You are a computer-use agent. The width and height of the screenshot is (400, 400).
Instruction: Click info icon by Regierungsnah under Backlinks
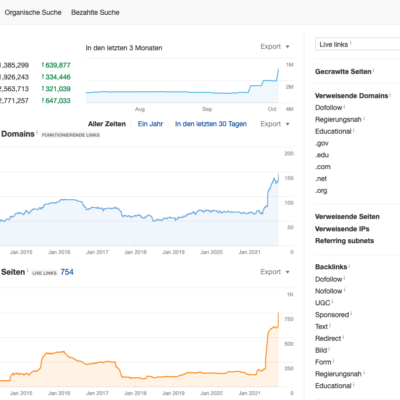point(364,372)
